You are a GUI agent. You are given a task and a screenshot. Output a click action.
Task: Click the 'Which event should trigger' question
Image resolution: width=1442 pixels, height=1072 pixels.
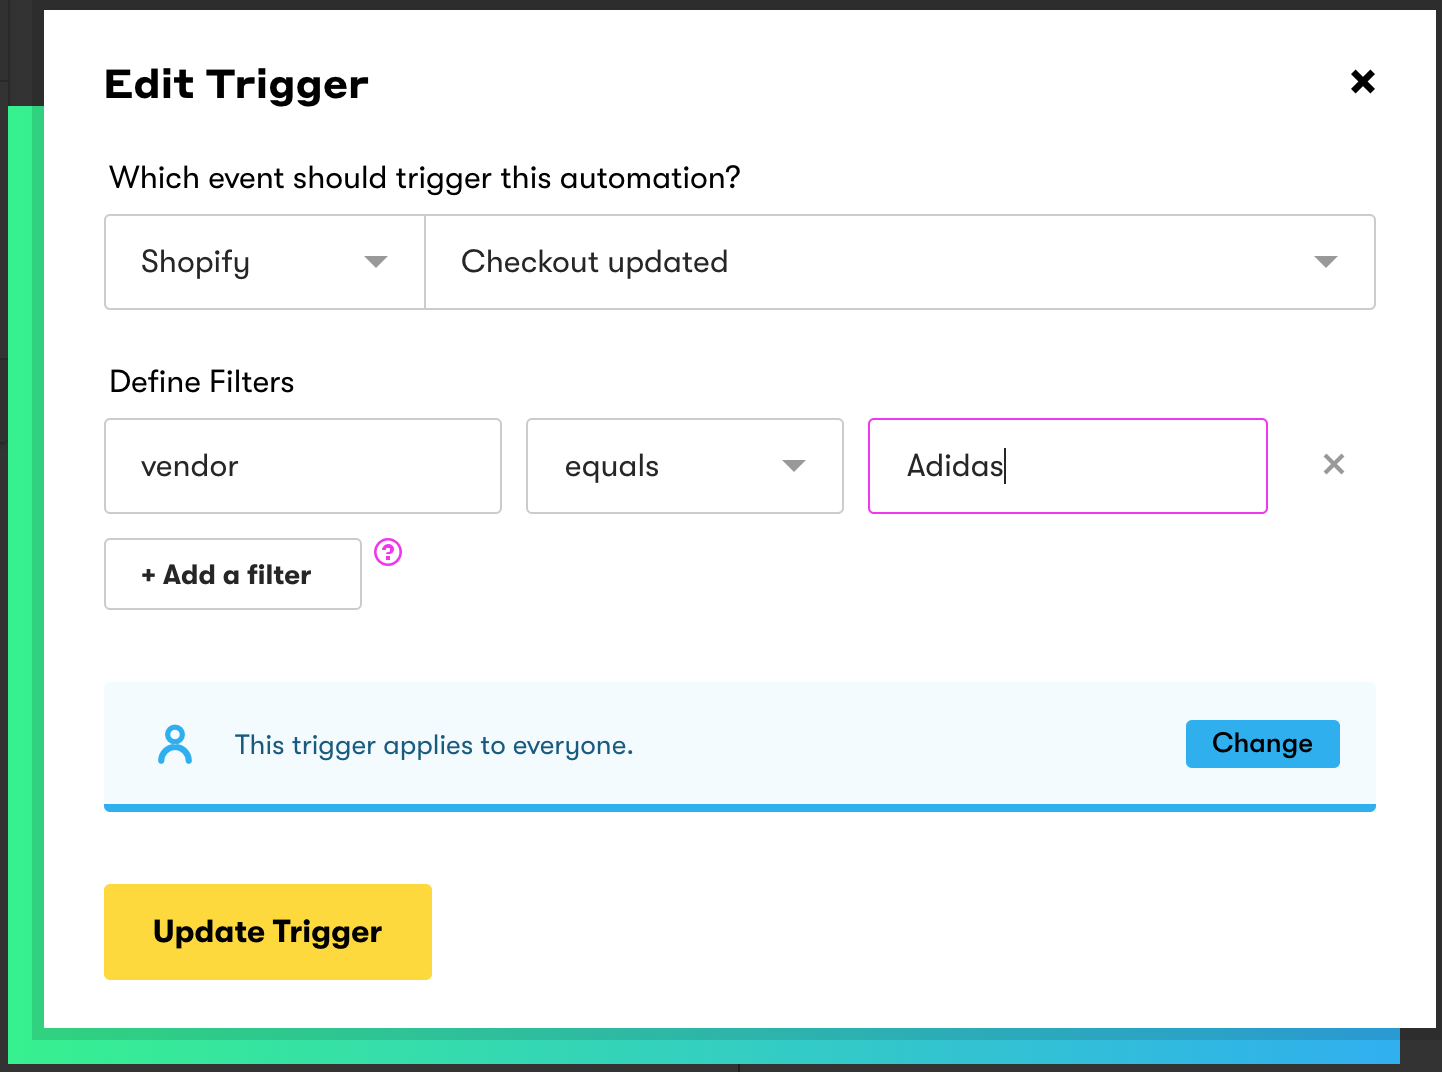point(425,178)
